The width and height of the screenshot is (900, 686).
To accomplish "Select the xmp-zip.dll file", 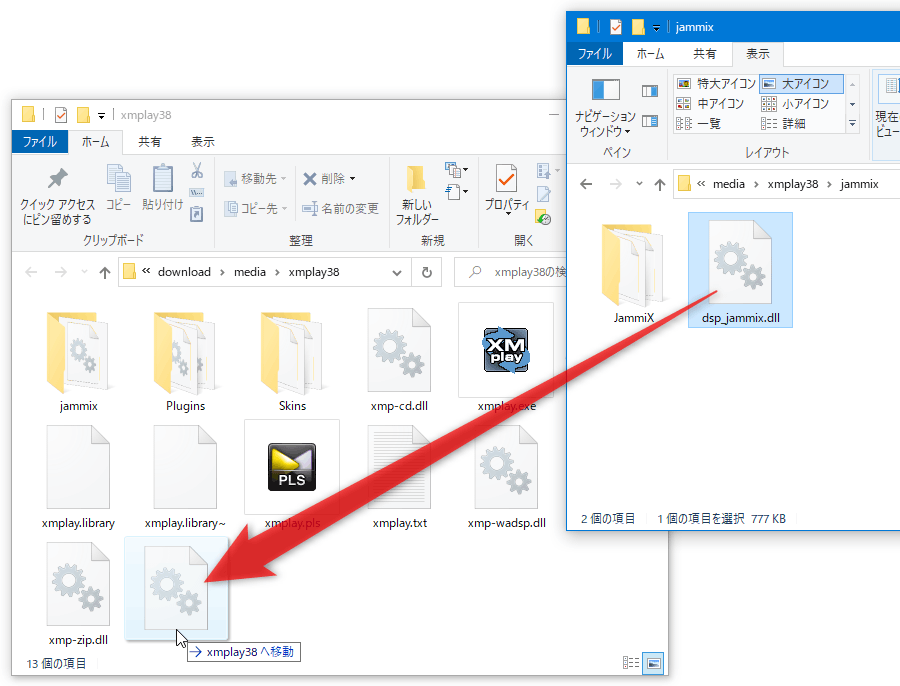I will coord(78,593).
